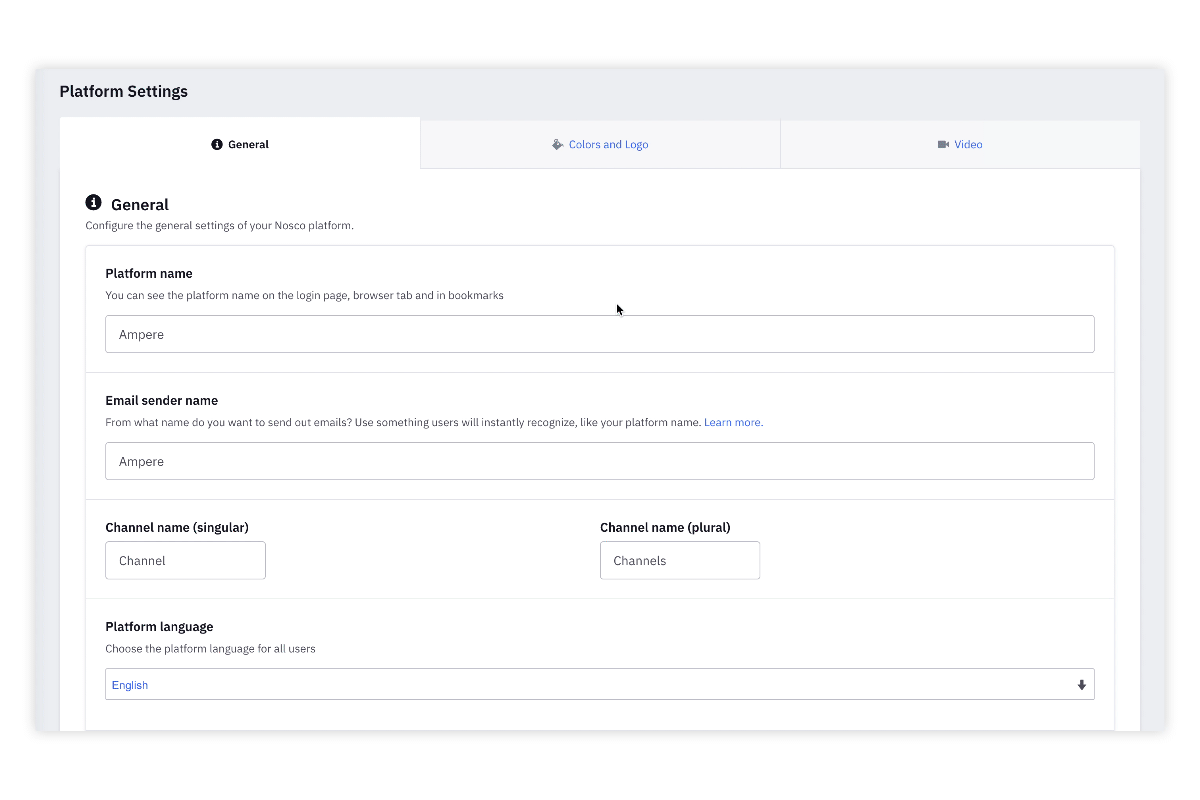
Task: Click the down arrow in language selector
Action: point(1081,685)
